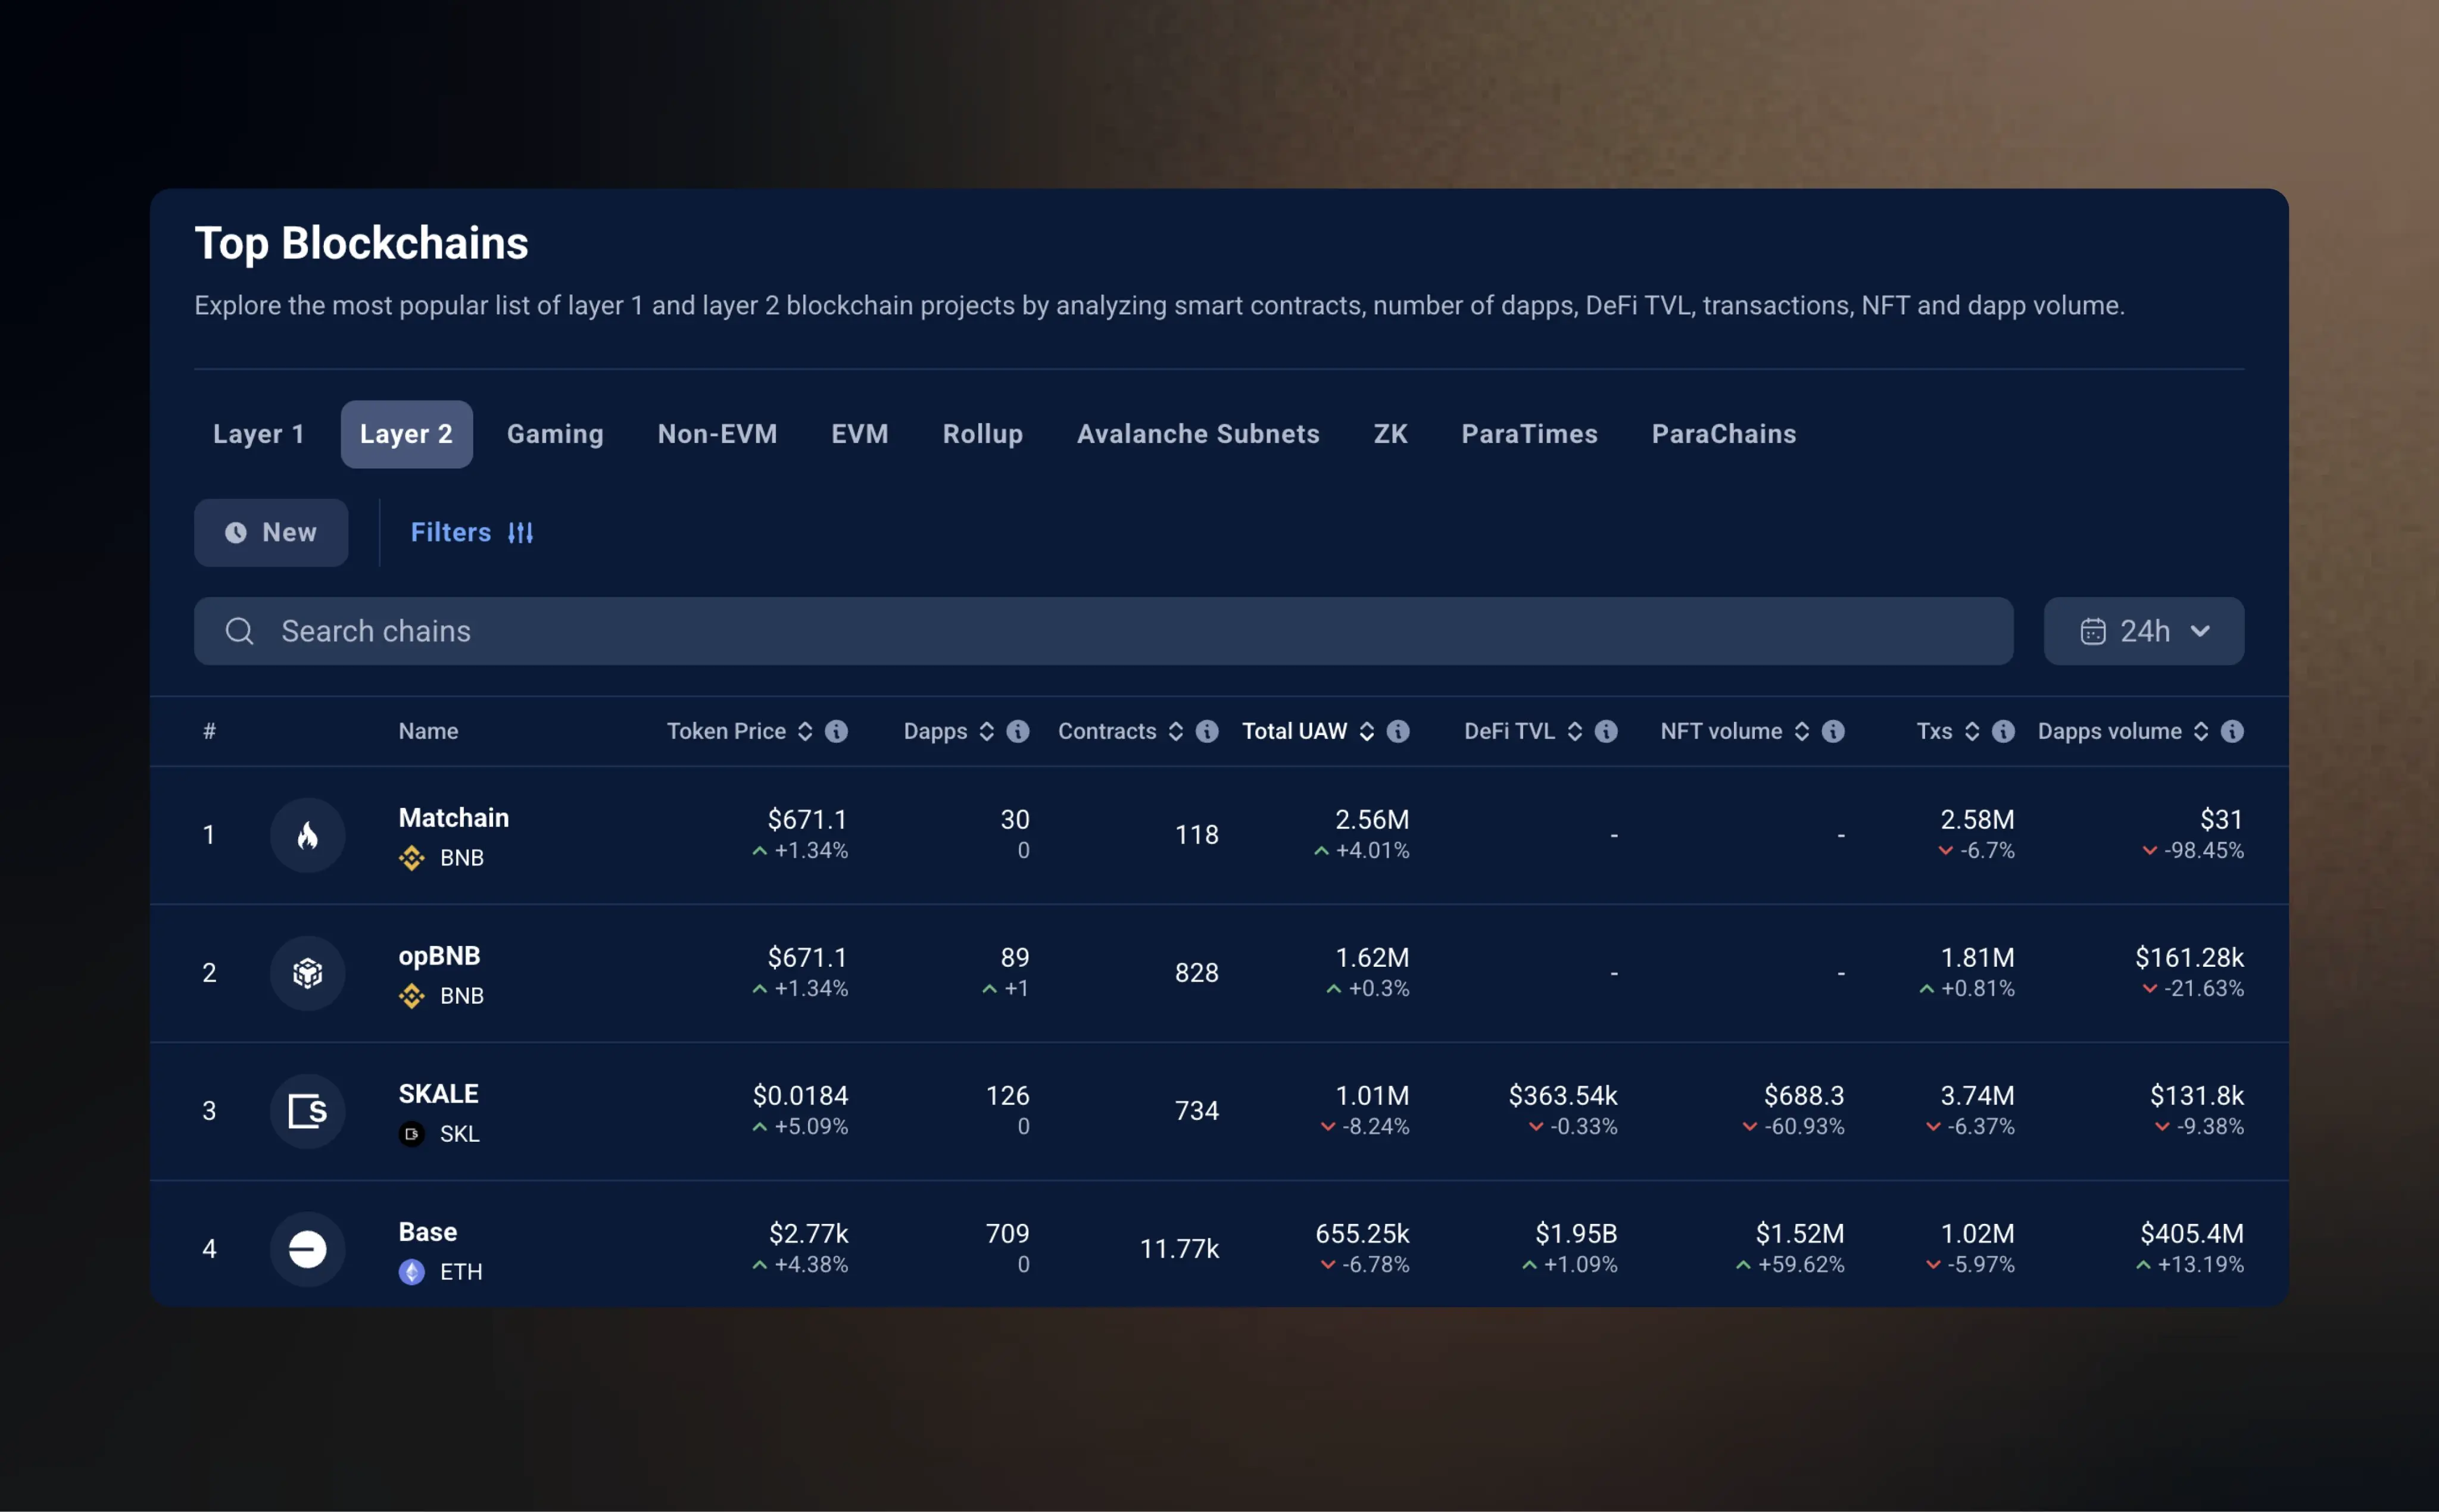Click SKALE's 3.74M Txs value

point(1977,1096)
